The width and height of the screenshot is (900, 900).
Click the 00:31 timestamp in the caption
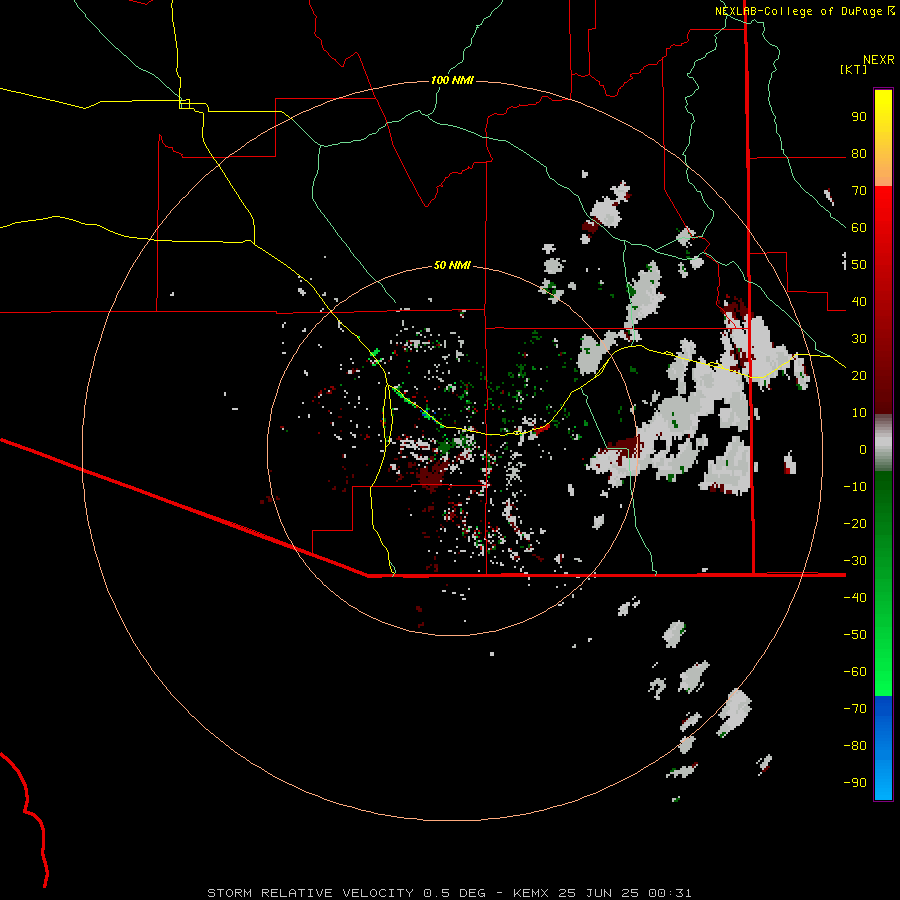pos(669,893)
